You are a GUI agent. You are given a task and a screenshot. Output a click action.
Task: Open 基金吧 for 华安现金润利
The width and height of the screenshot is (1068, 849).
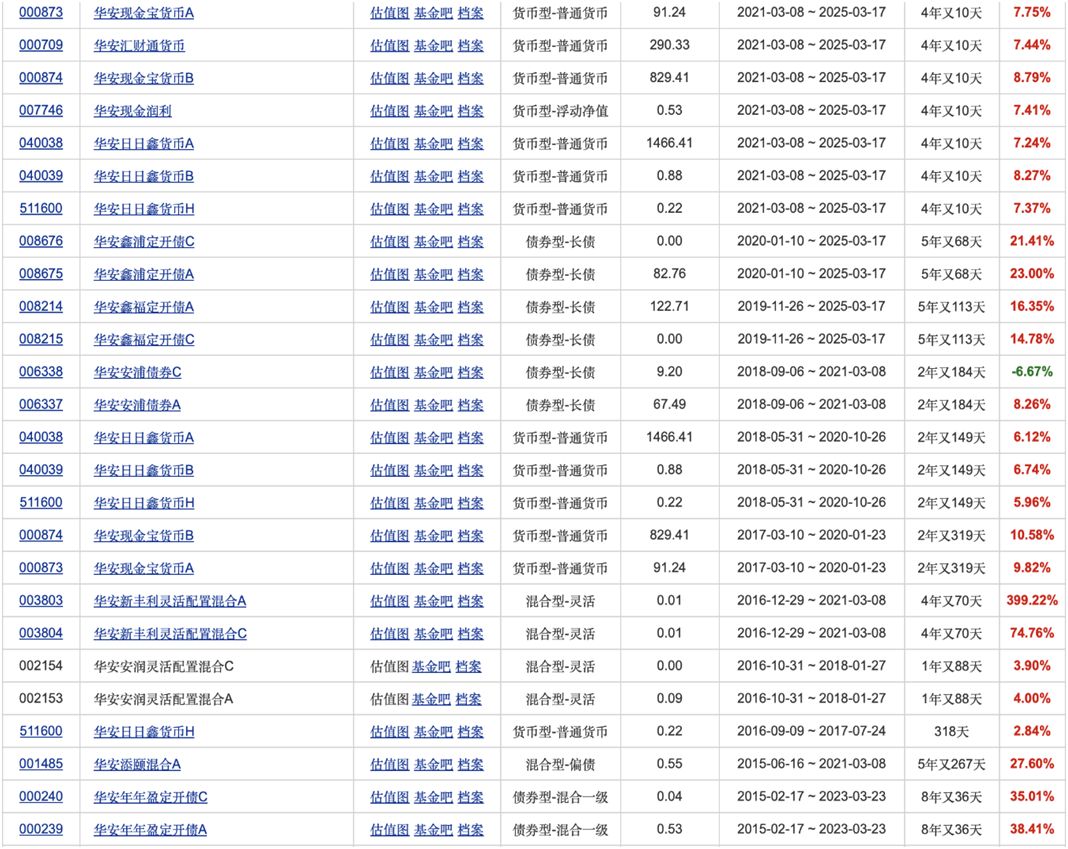pos(433,111)
